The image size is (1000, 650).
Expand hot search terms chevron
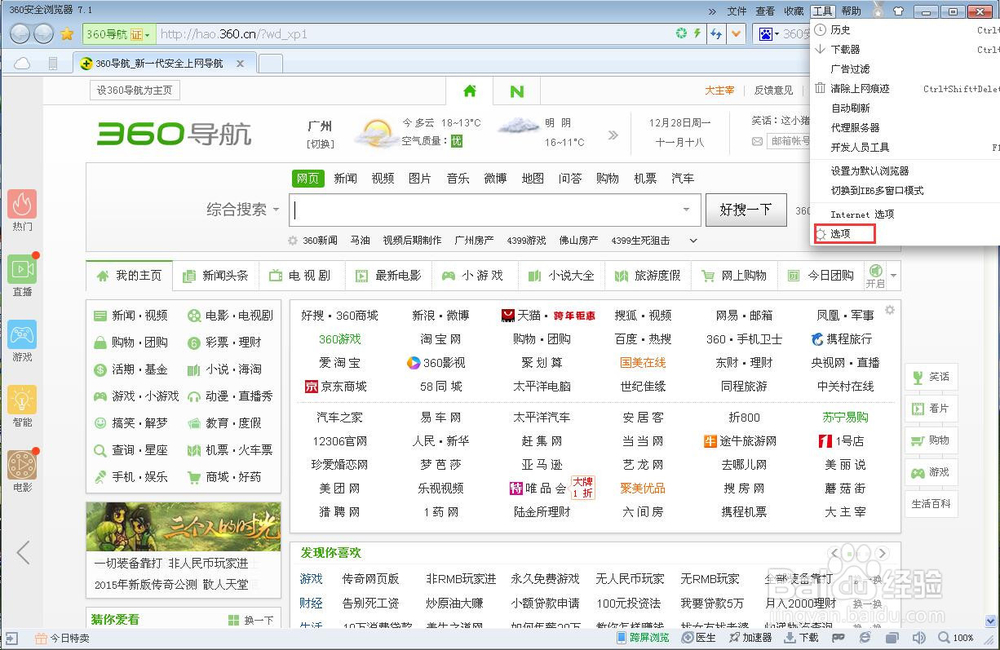pyautogui.click(x=693, y=240)
